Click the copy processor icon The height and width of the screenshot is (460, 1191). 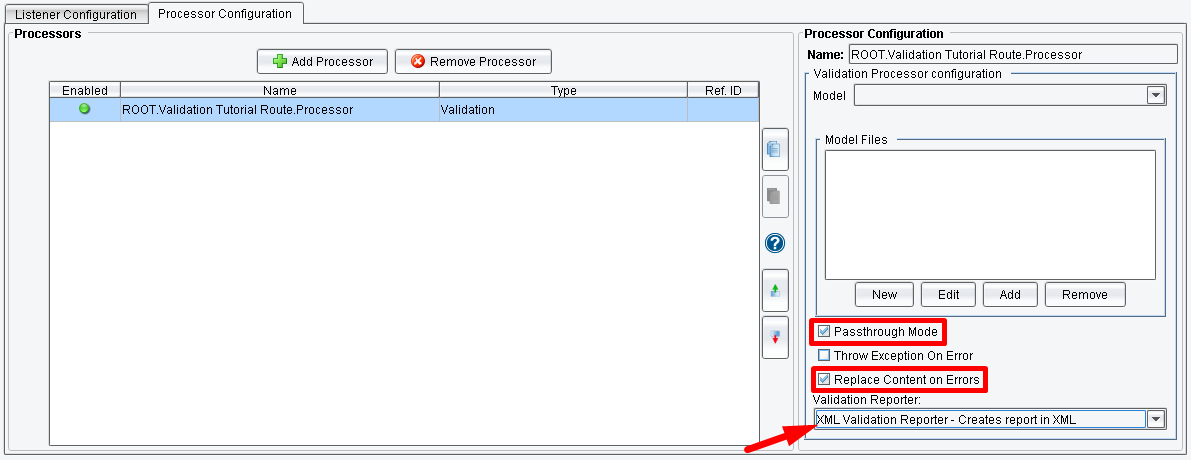(775, 150)
